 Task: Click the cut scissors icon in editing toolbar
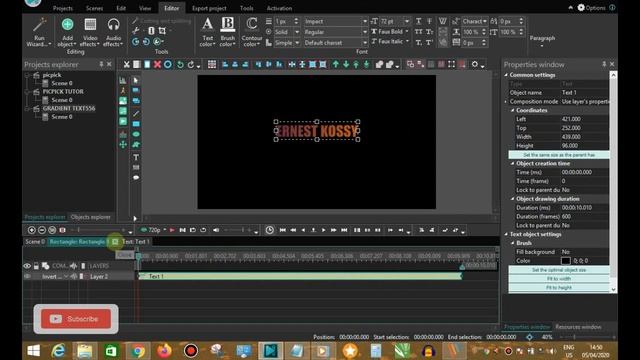point(127,64)
